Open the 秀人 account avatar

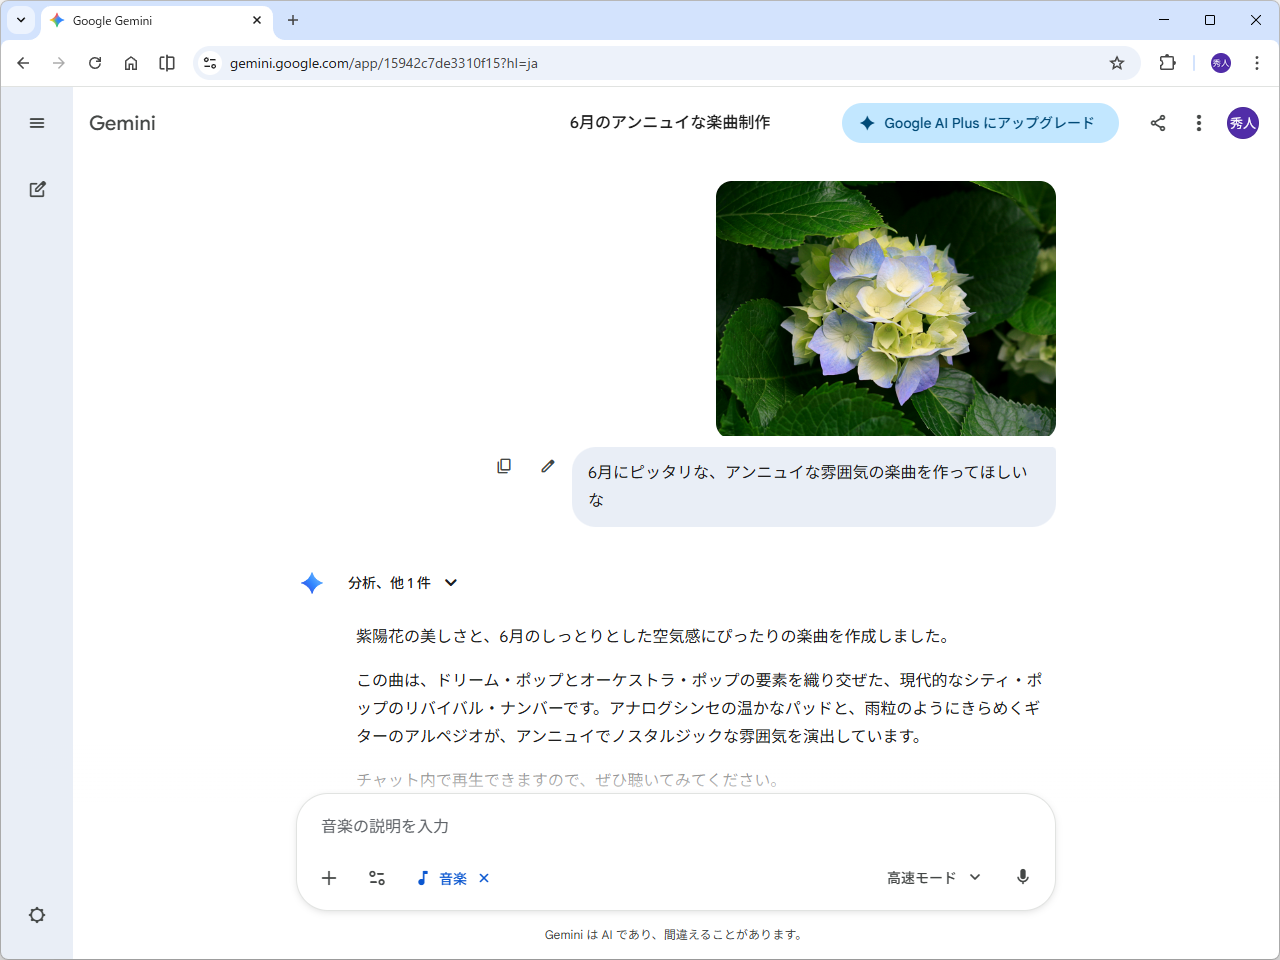tap(1242, 122)
